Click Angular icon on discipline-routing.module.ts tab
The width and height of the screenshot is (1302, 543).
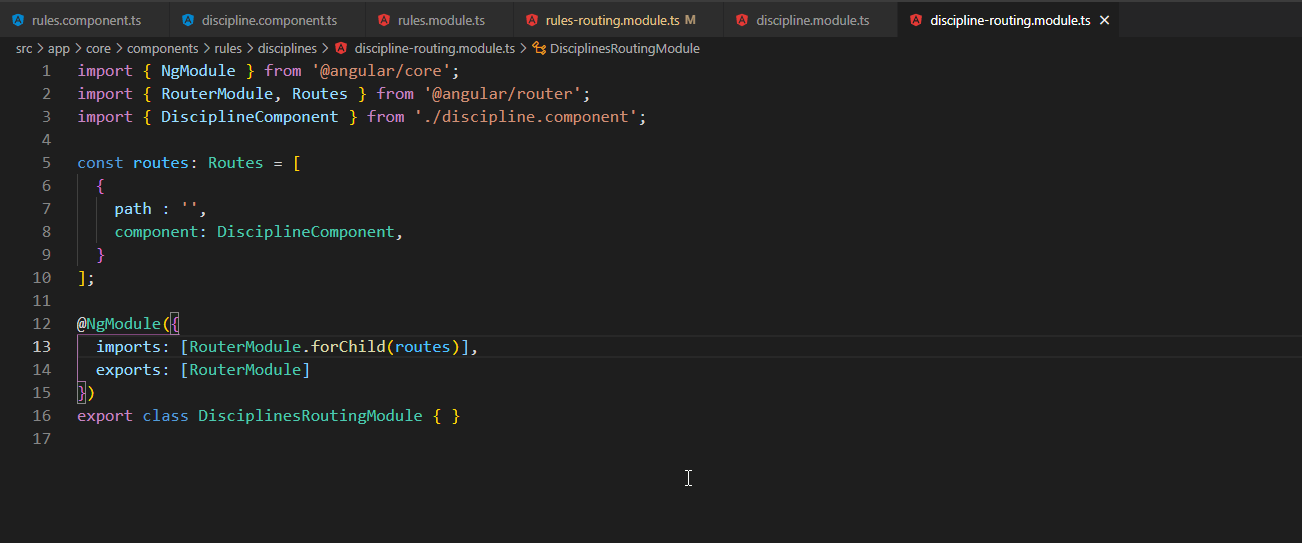point(916,20)
